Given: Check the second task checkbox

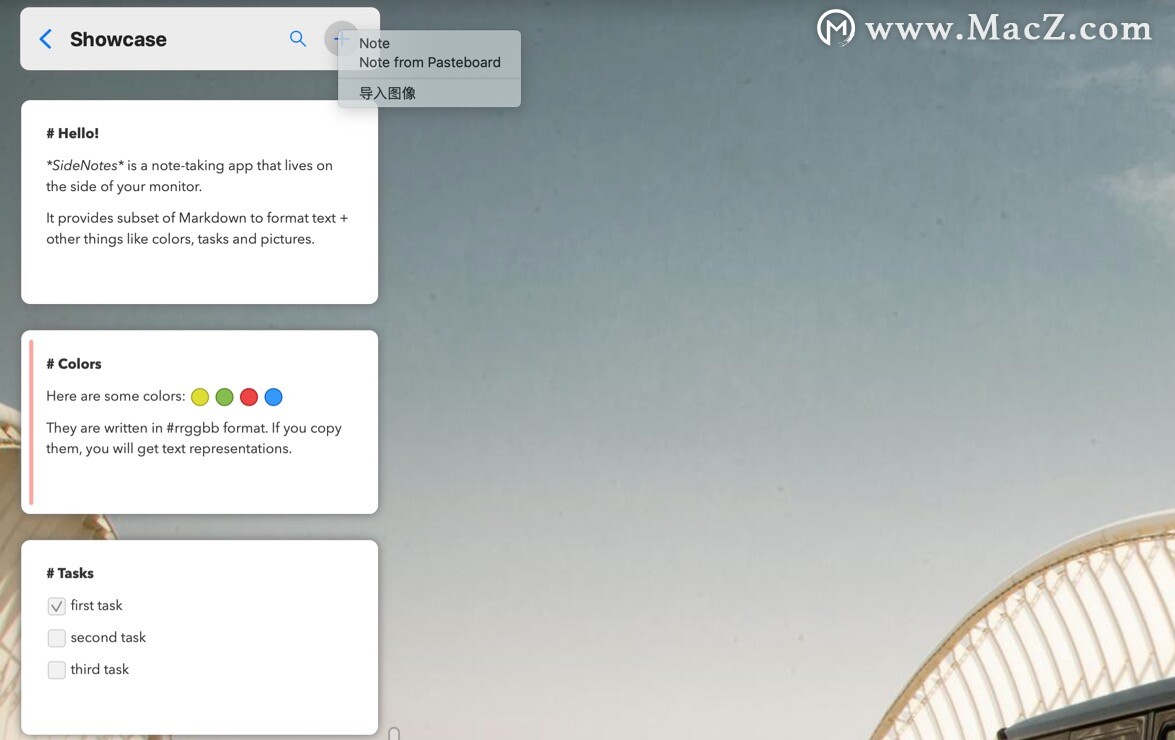Looking at the screenshot, I should coord(56,638).
